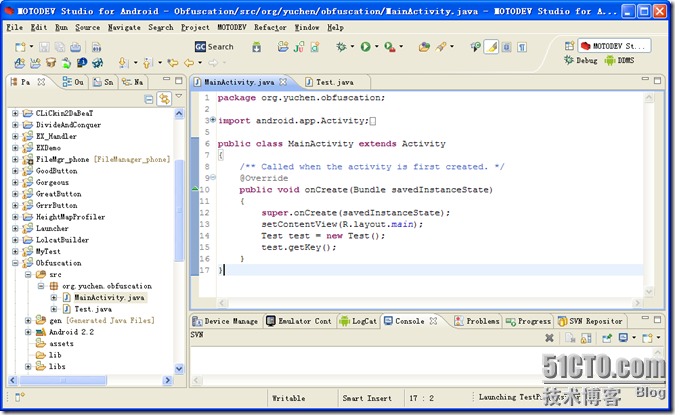Select the Snippets view tab

[103, 82]
